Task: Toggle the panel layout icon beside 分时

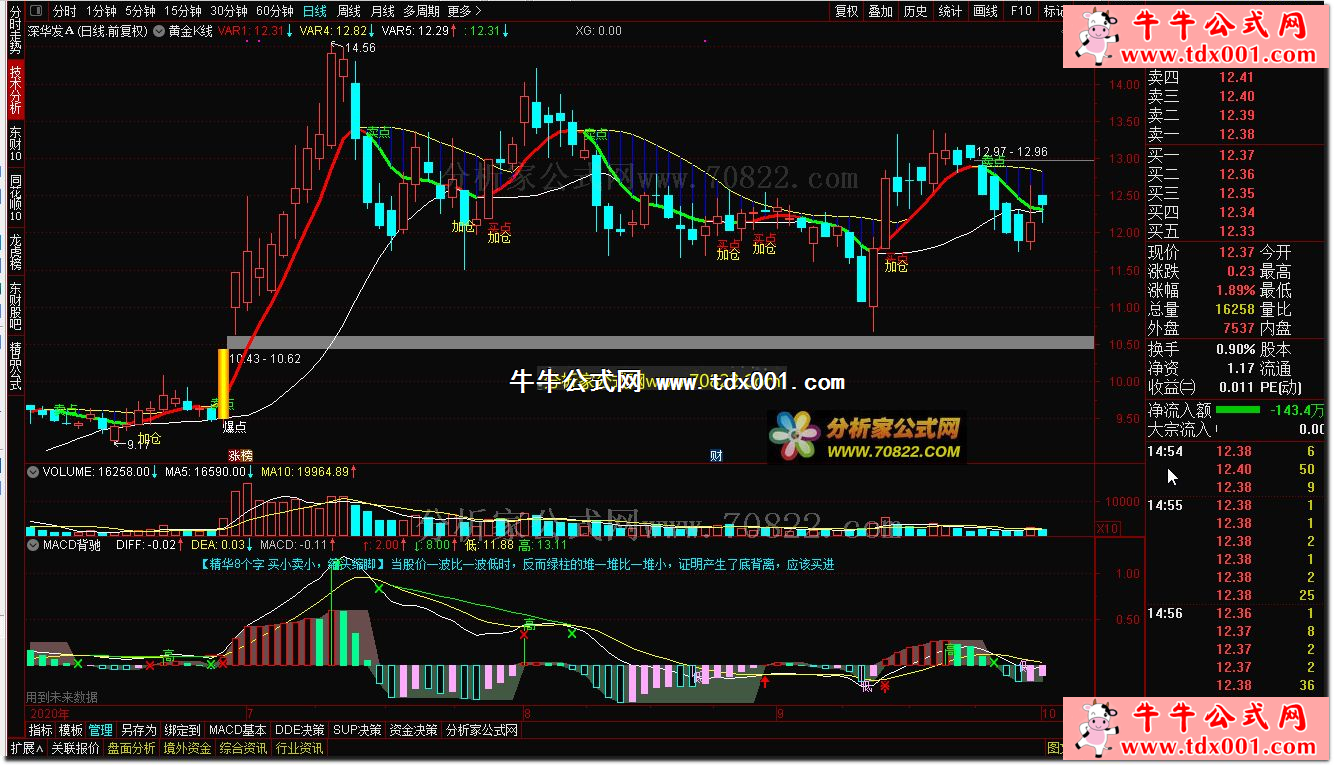Action: tap(35, 11)
